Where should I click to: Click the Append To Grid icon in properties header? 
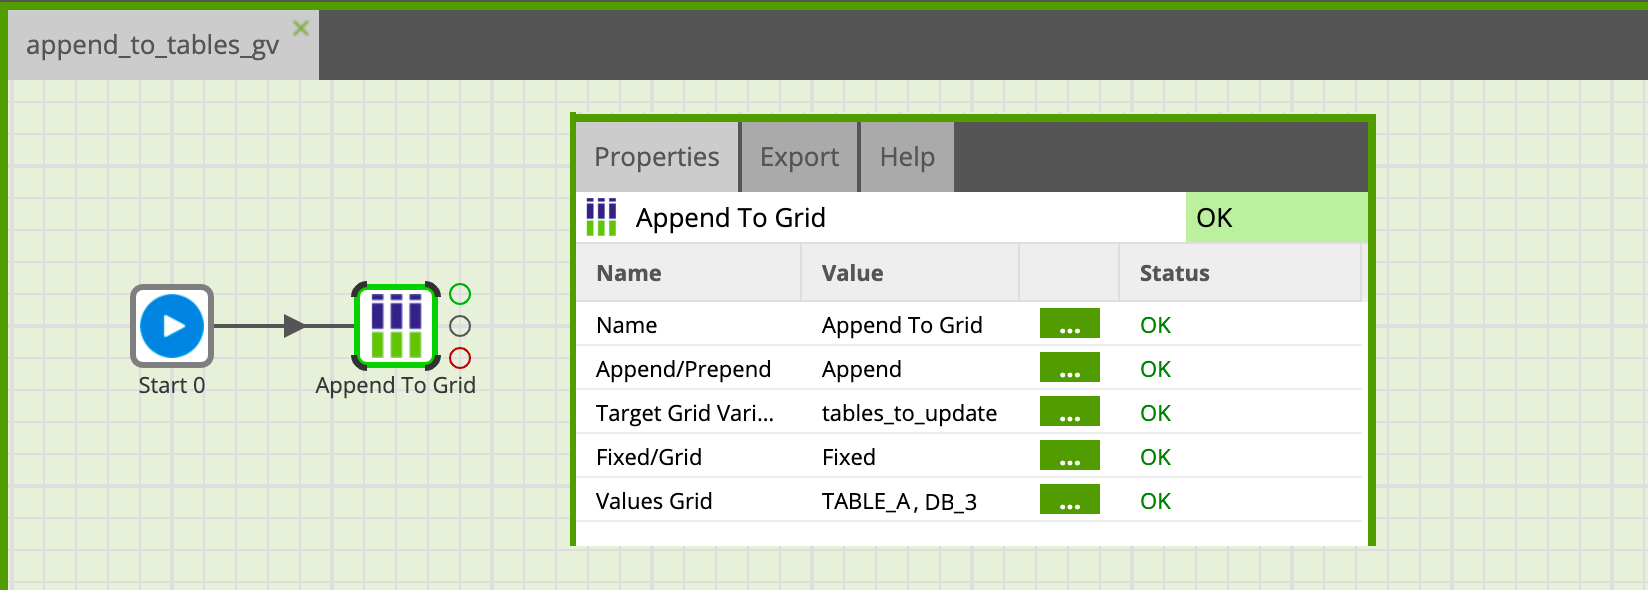point(601,217)
